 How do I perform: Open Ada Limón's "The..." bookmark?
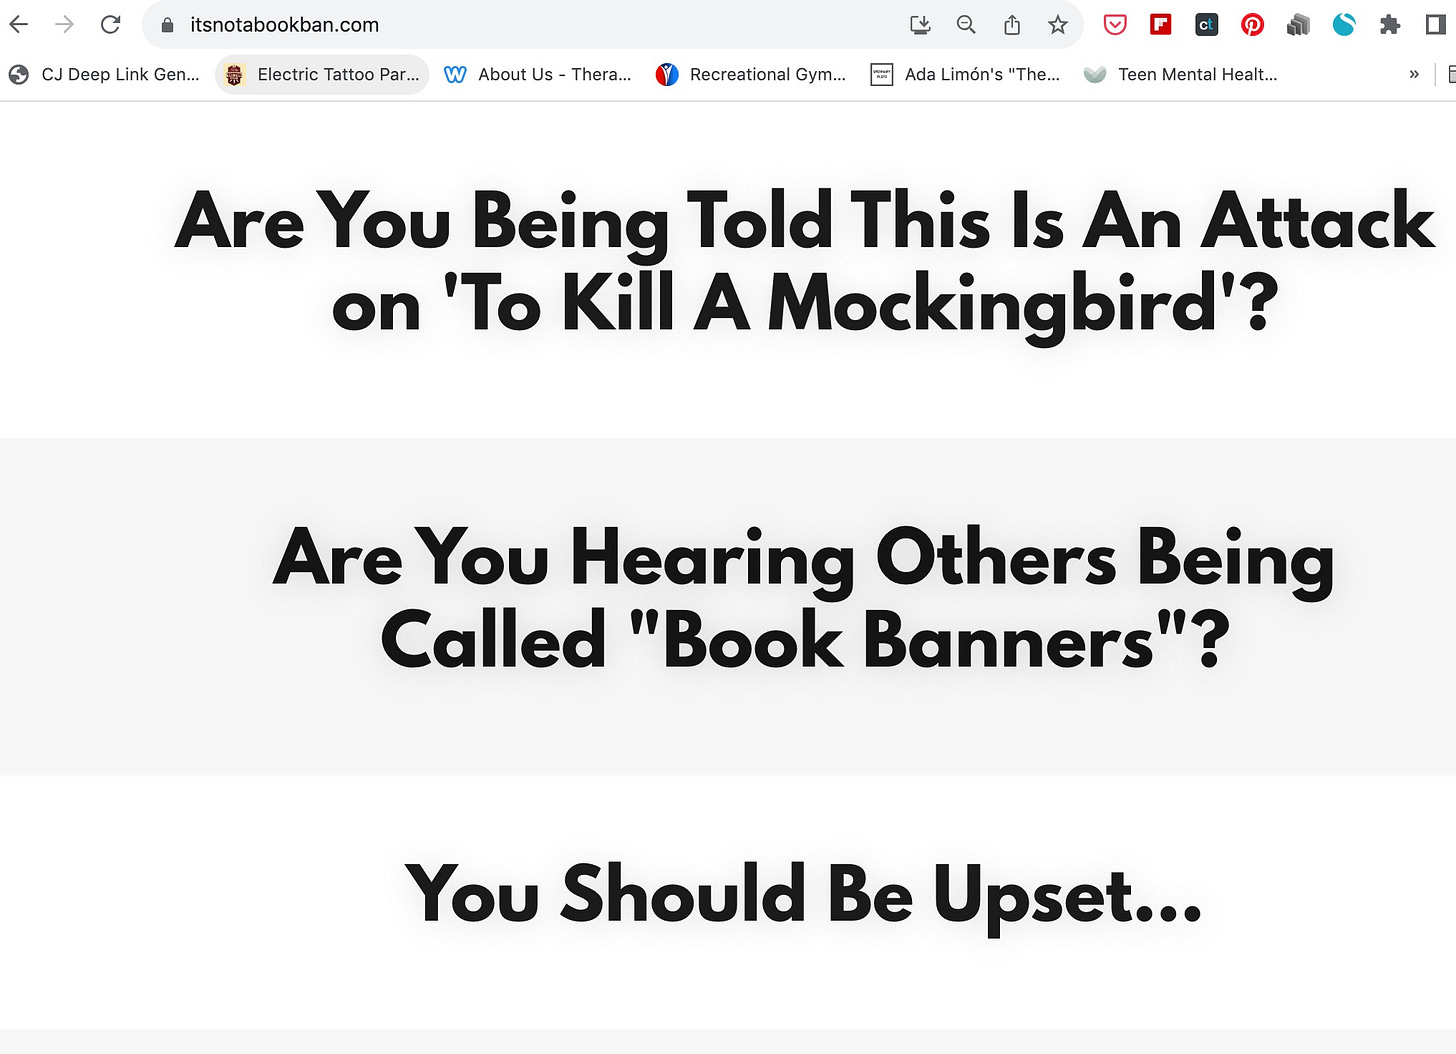point(966,74)
